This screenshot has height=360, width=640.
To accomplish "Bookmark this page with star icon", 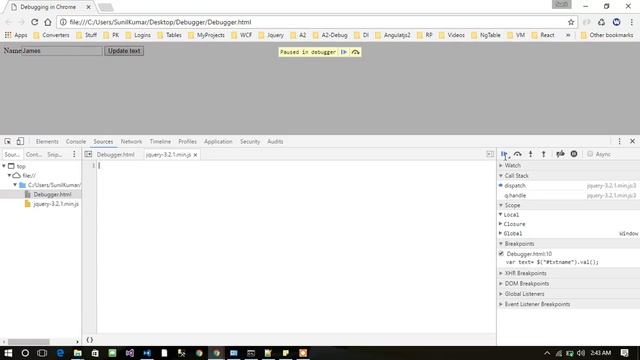I will [571, 22].
